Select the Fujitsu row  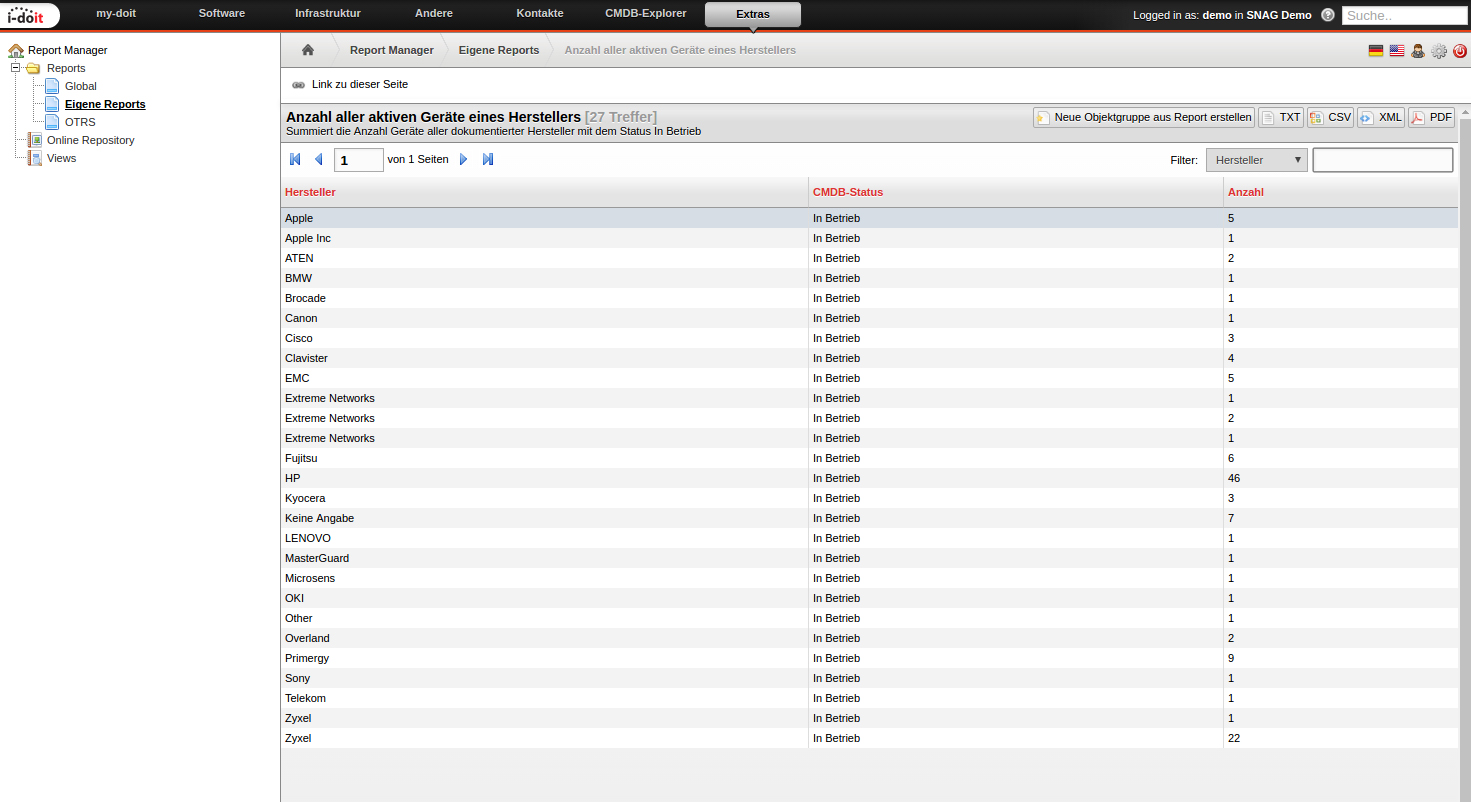[x=869, y=458]
